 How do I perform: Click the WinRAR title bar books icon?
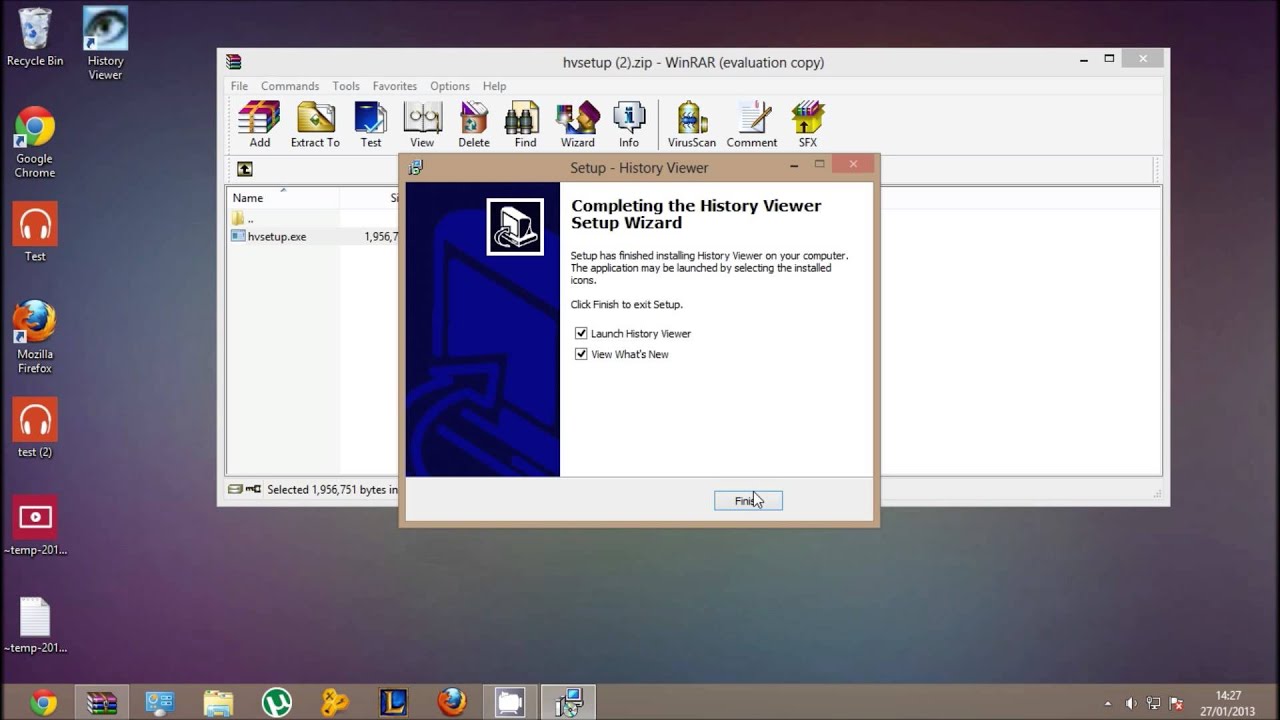233,62
